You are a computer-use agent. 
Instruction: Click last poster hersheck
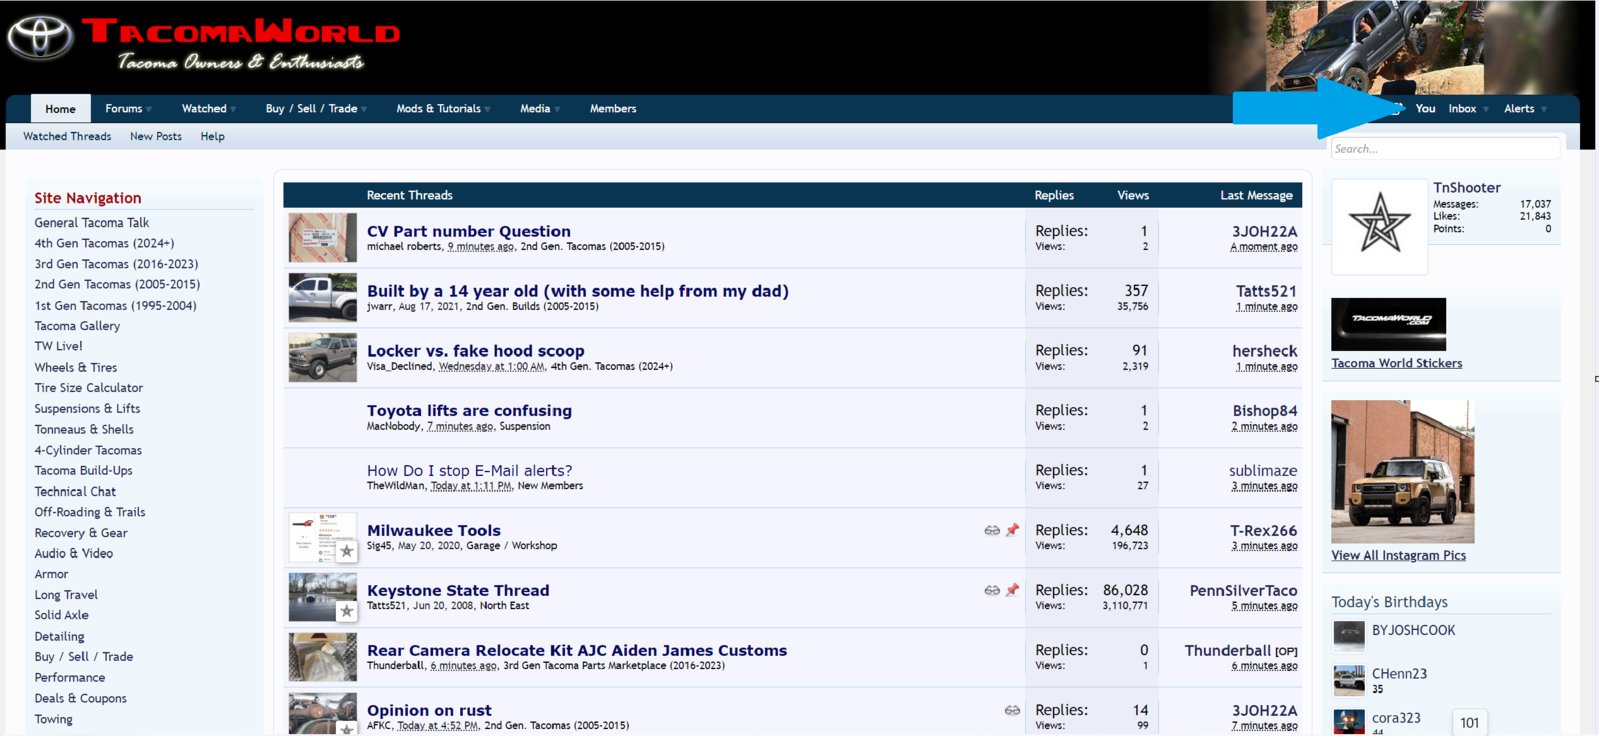coord(1265,351)
